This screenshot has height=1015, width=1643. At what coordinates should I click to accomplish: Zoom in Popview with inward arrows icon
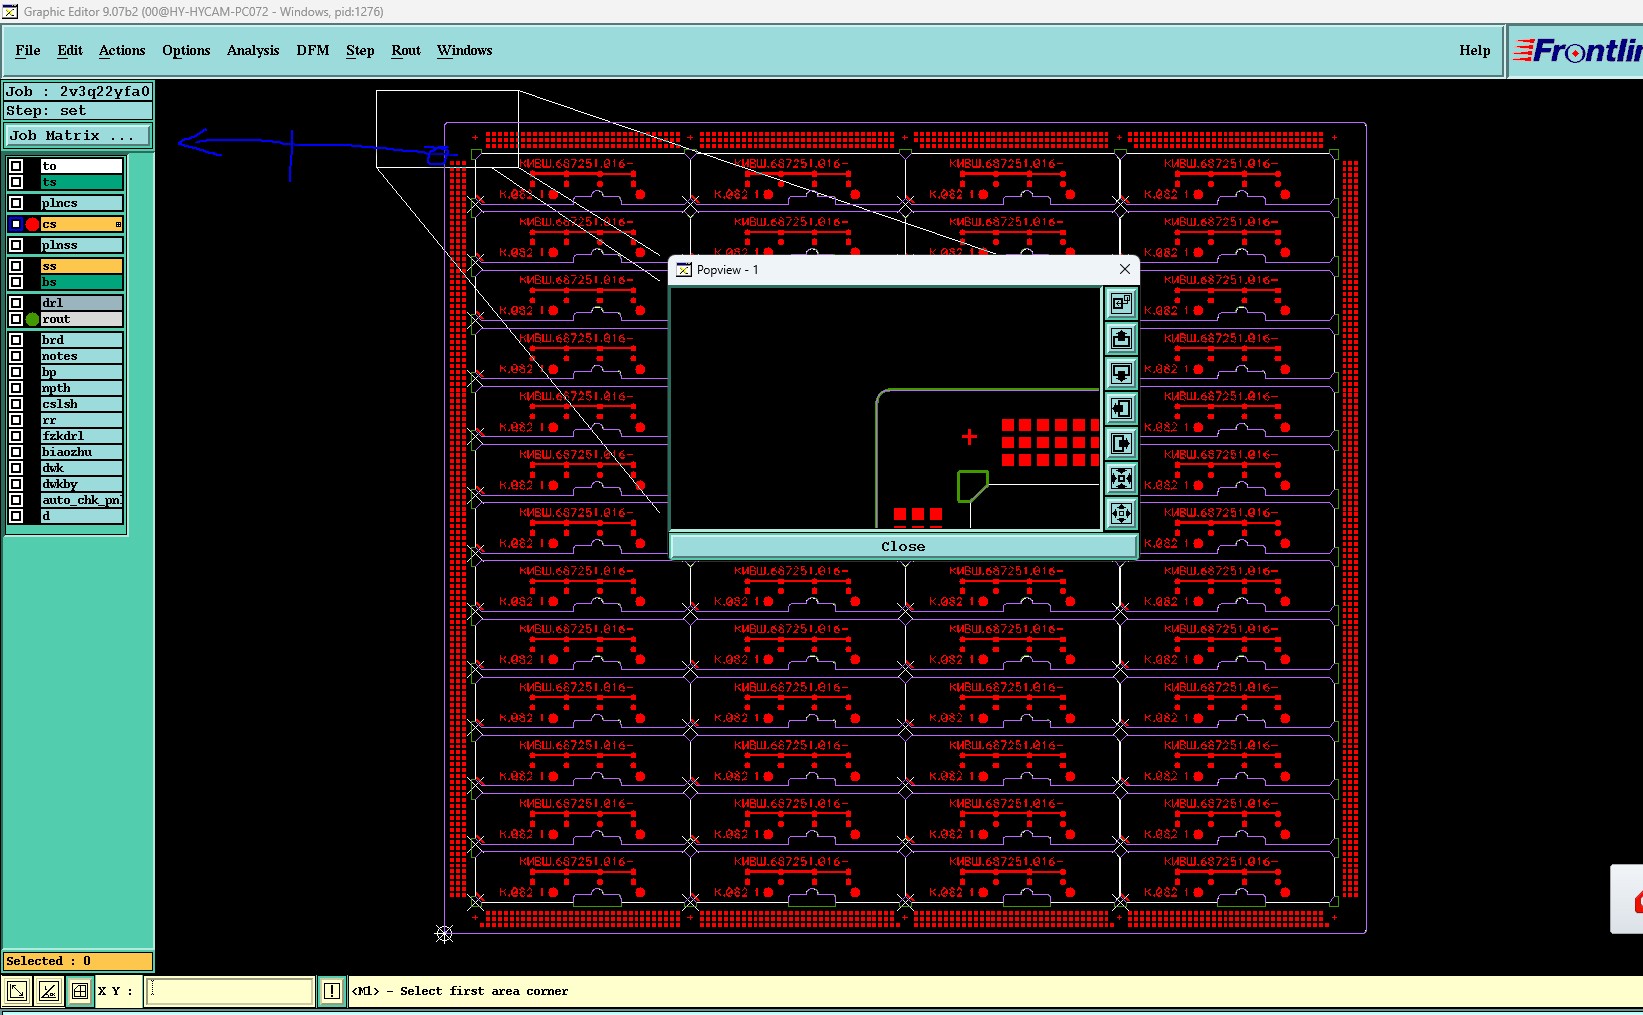[1121, 478]
